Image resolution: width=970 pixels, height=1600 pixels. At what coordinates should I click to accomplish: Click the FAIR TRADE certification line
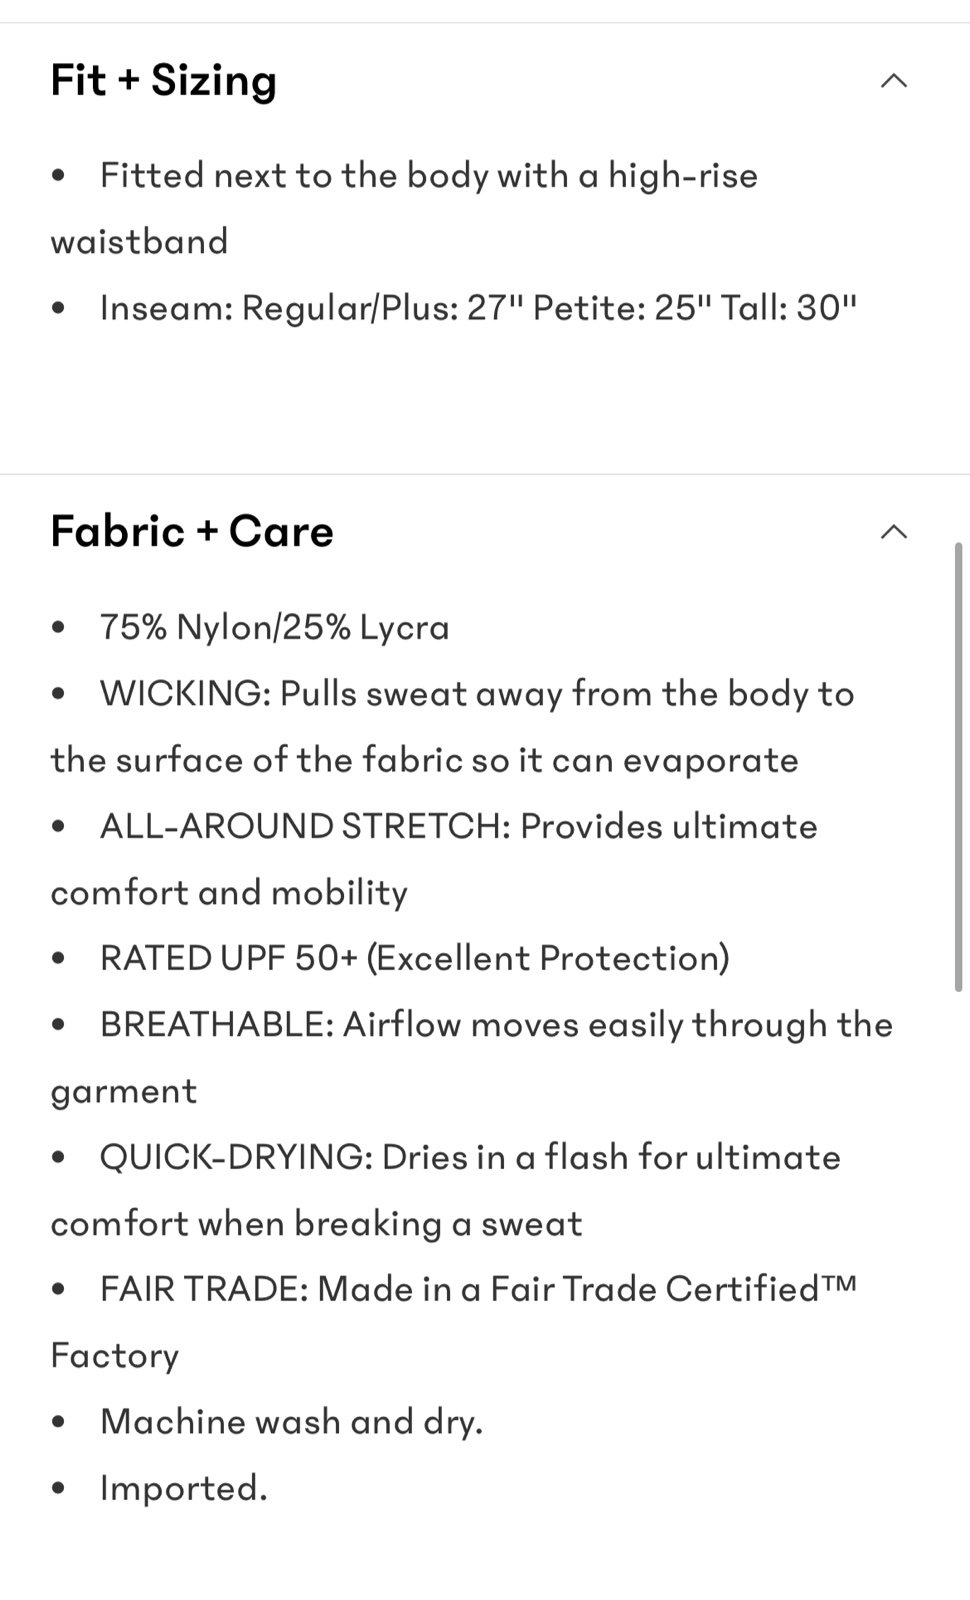point(454,1322)
